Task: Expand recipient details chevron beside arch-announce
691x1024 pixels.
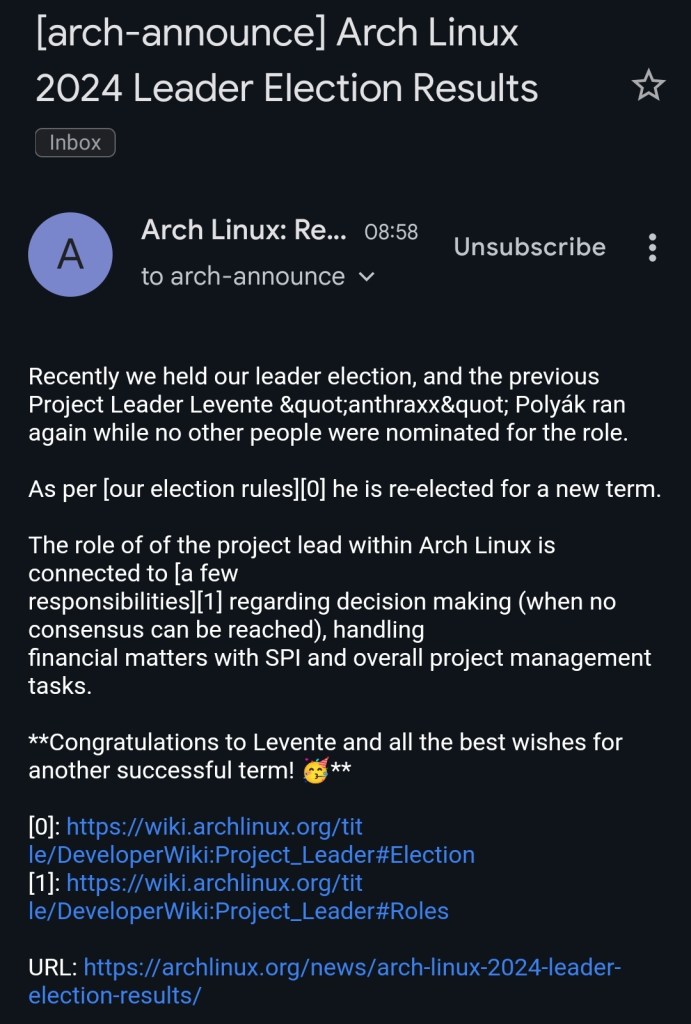Action: click(366, 277)
